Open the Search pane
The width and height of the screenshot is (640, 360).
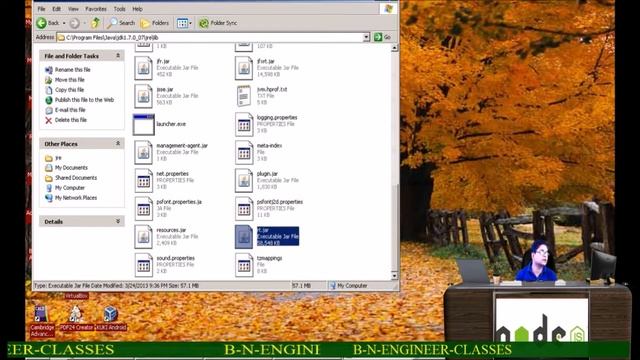click(x=121, y=23)
